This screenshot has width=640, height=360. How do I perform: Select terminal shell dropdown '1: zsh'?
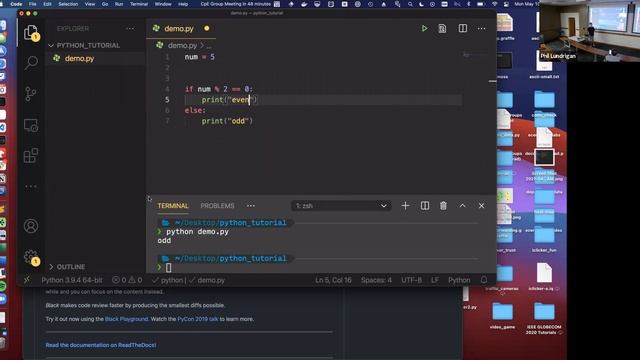point(341,206)
